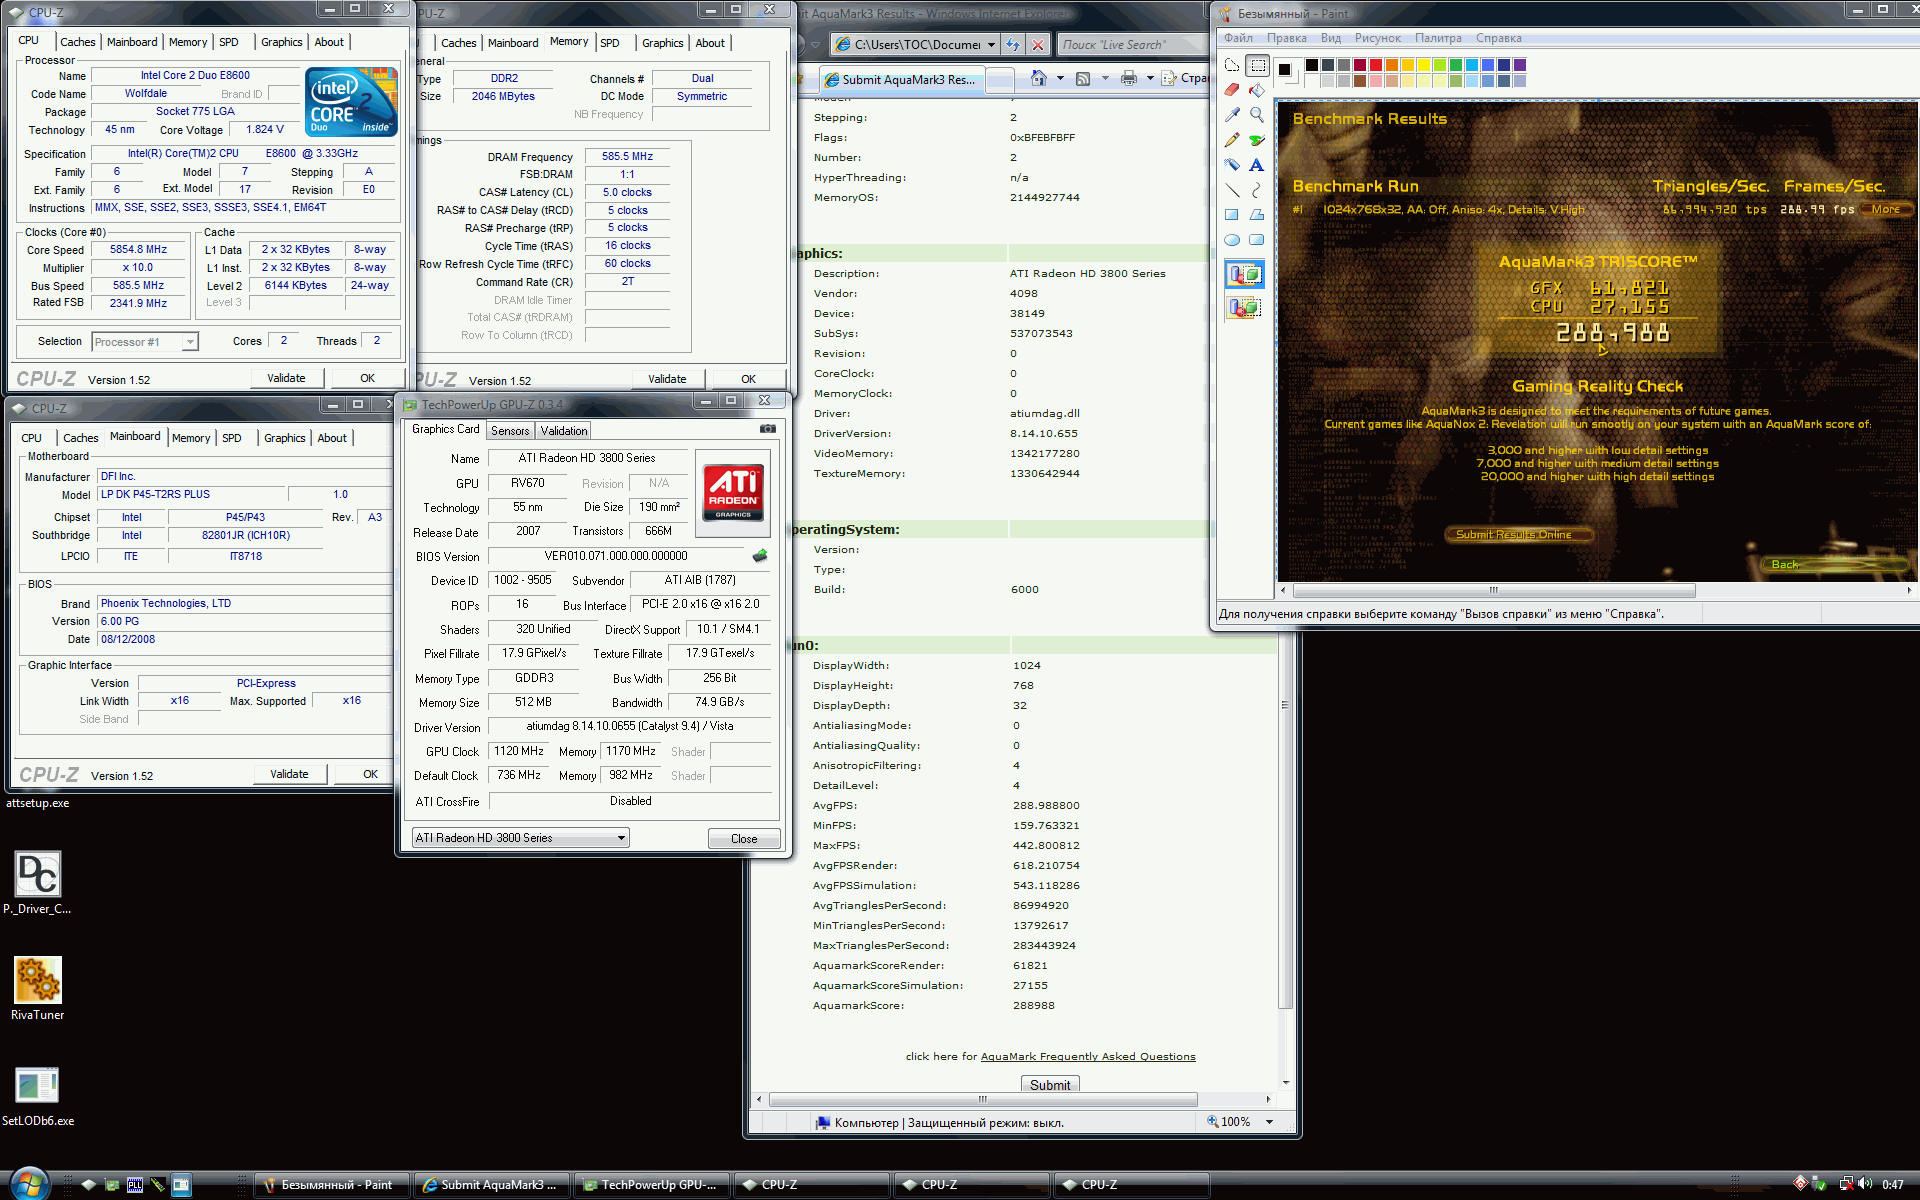Screen dimensions: 1920x1200
Task: Open SPD tab in bottom-left CPU-Z window
Action: point(232,438)
